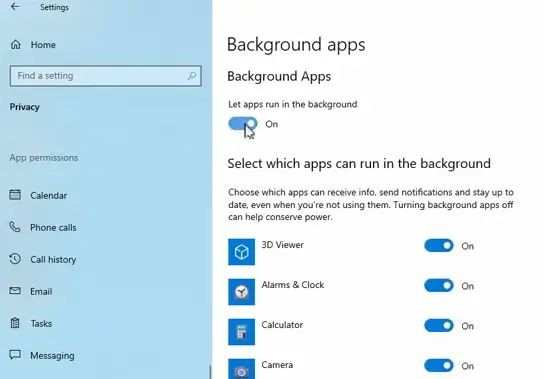Image resolution: width=544 pixels, height=379 pixels.
Task: Click 'Select which apps can run' heading
Action: click(359, 163)
